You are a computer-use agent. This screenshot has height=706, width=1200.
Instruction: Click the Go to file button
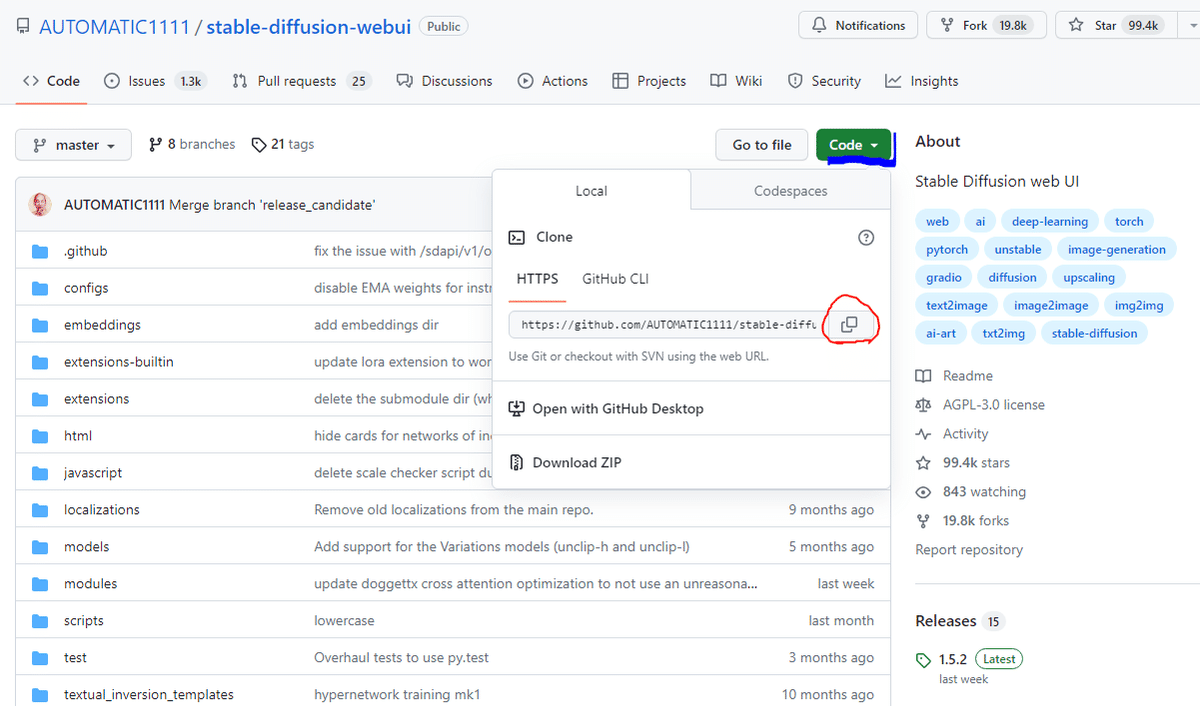pyautogui.click(x=762, y=145)
